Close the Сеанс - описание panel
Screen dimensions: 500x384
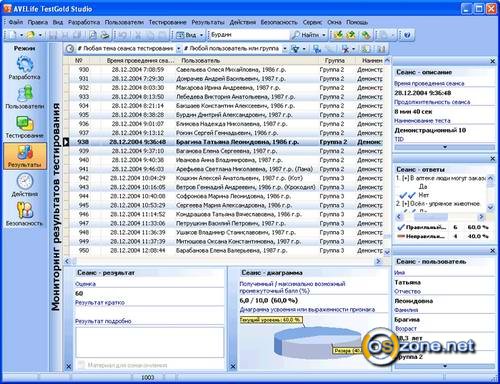tap(492, 61)
